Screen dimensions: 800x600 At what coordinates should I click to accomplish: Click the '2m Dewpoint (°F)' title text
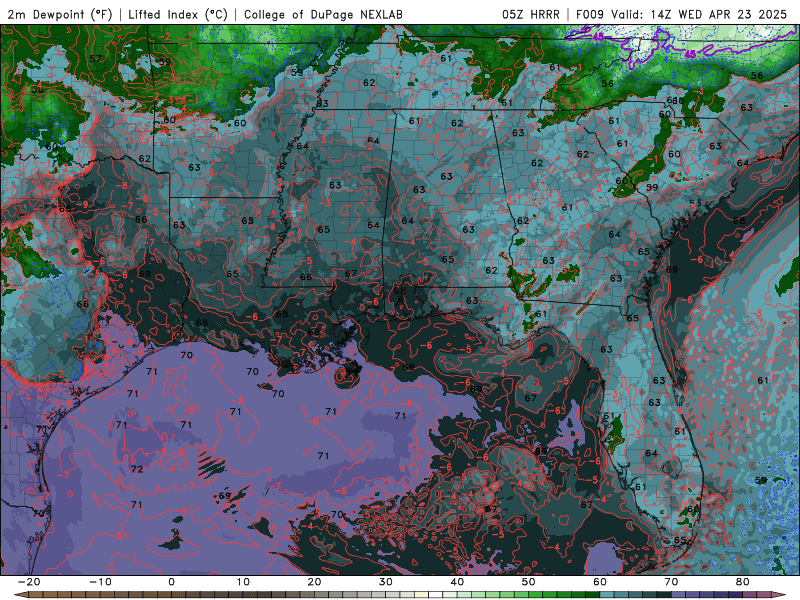pos(59,14)
